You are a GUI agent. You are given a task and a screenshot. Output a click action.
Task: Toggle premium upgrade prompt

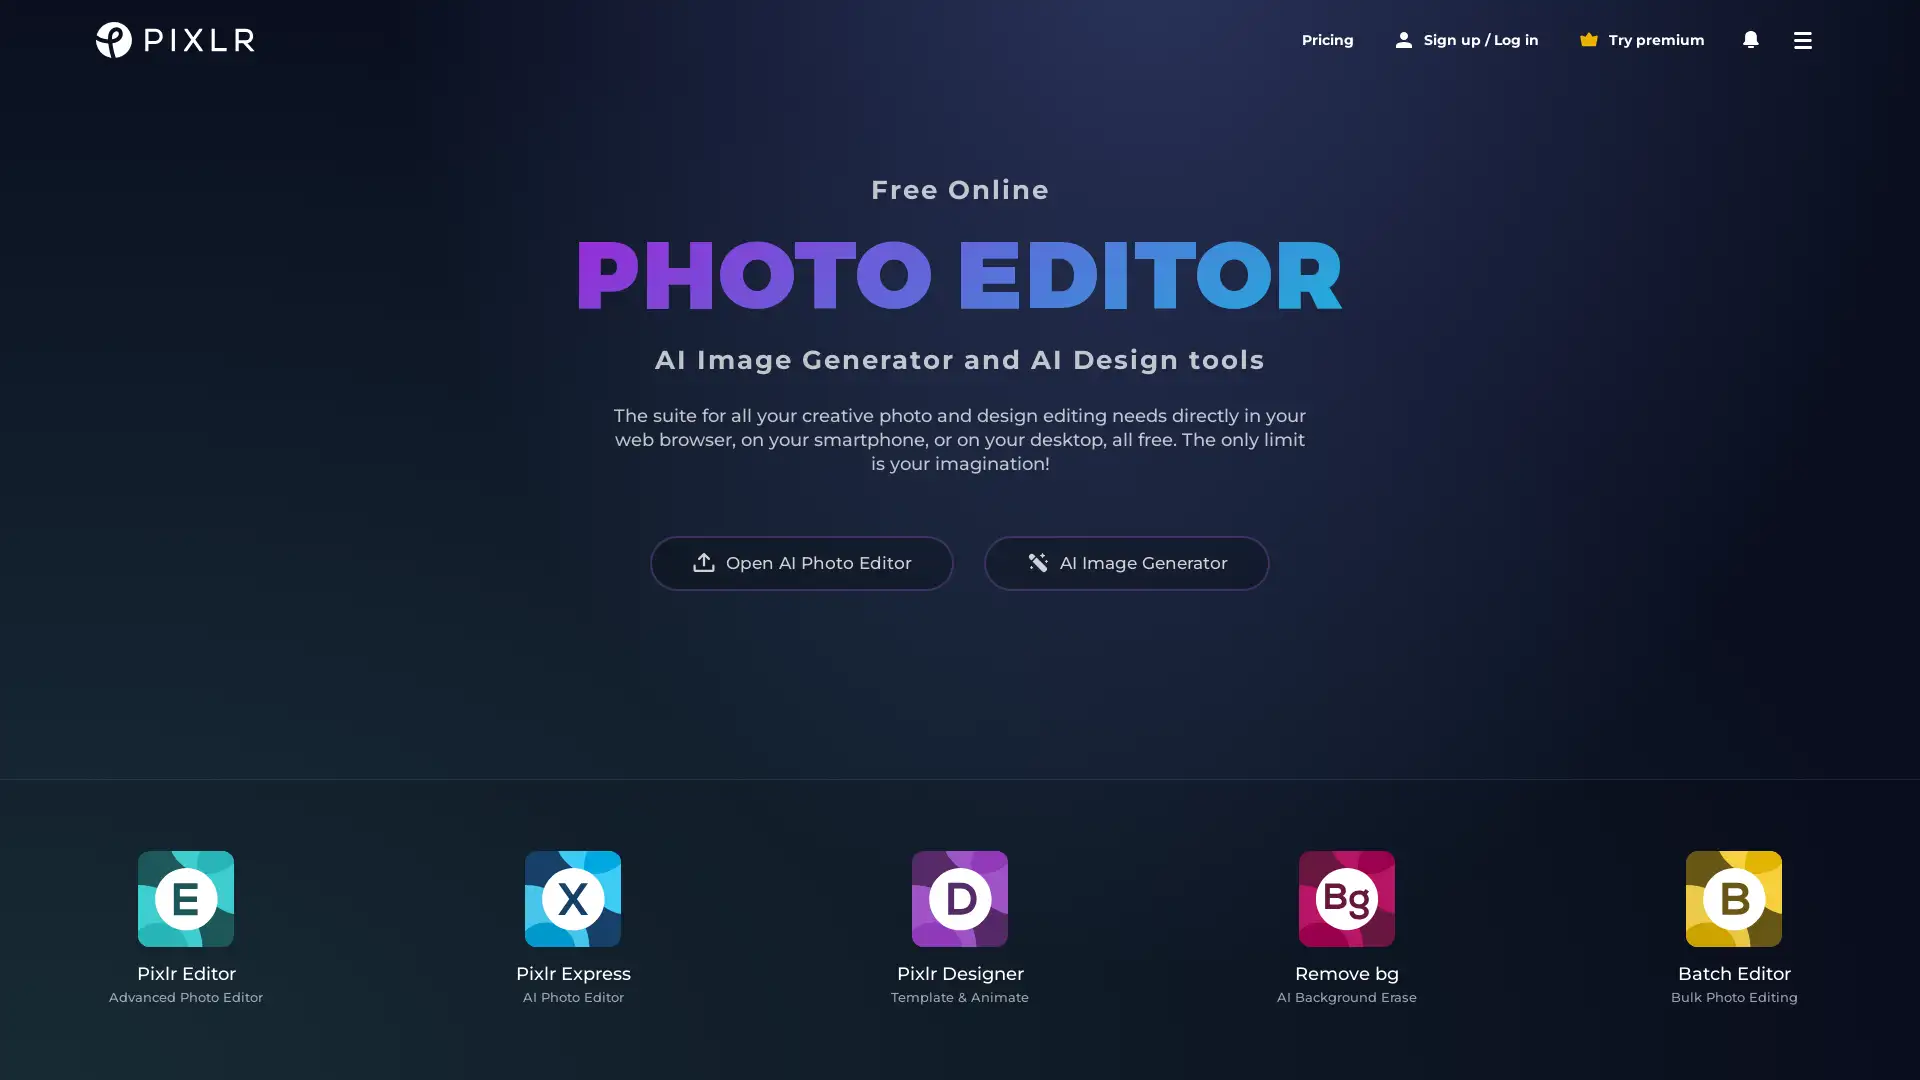(1642, 40)
